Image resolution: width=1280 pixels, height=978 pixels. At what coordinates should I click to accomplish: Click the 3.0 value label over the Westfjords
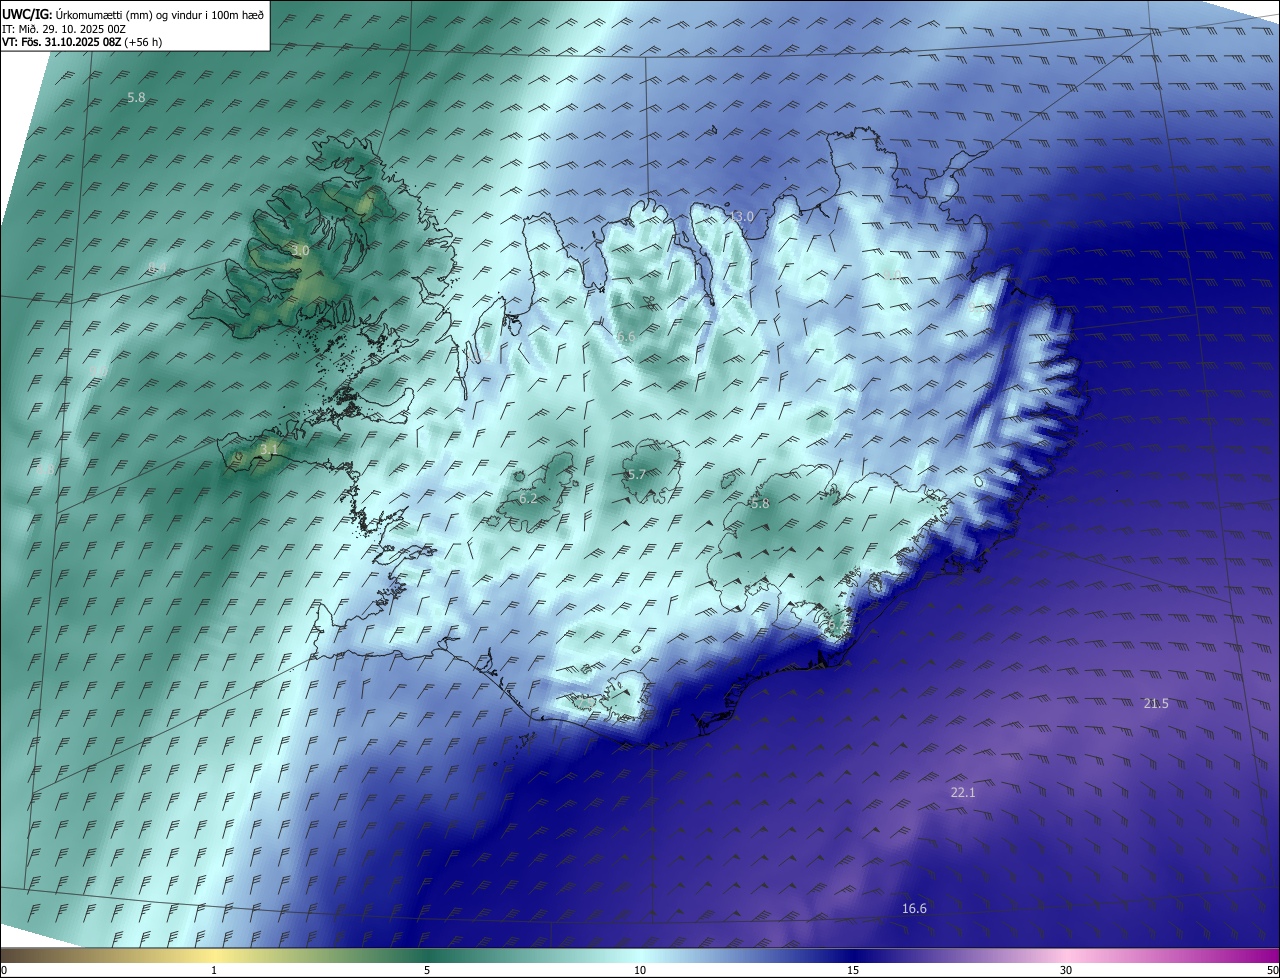(300, 250)
